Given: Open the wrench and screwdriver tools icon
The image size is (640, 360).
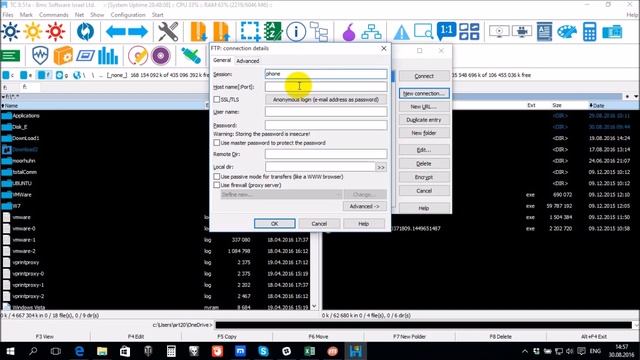Looking at the screenshot, I should coord(168,31).
